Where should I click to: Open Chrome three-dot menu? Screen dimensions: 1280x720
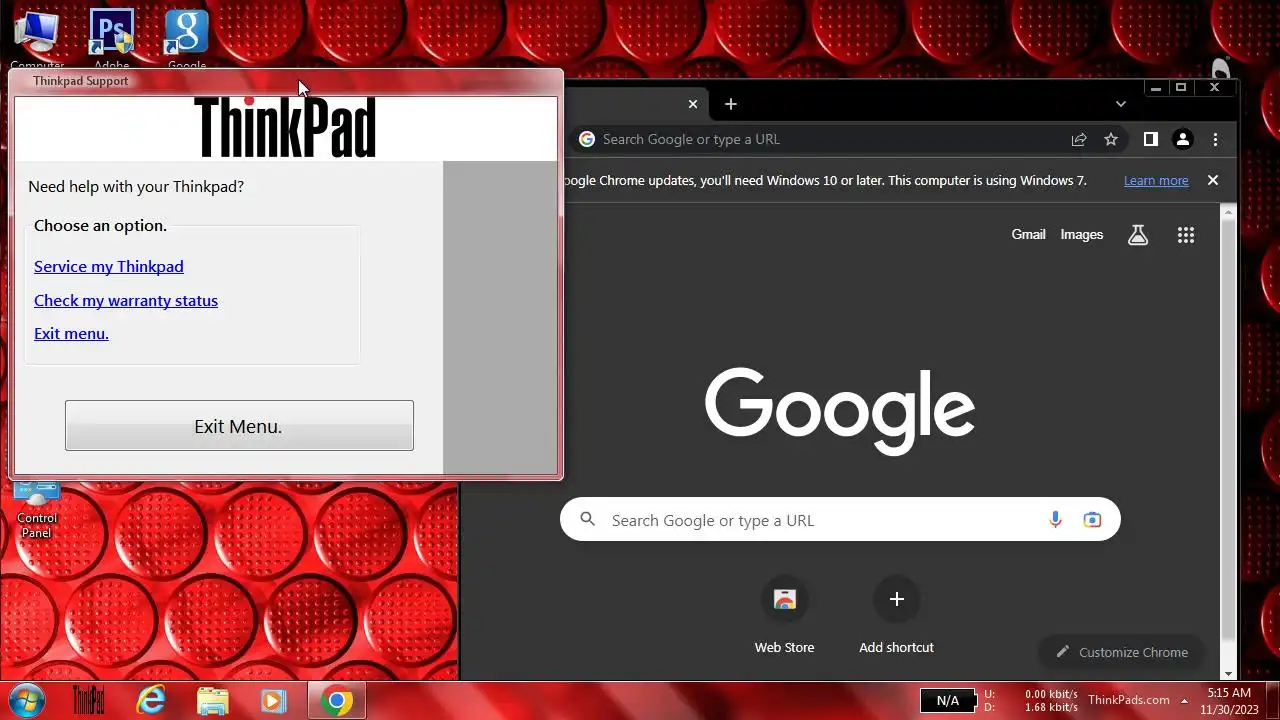pyautogui.click(x=1215, y=140)
